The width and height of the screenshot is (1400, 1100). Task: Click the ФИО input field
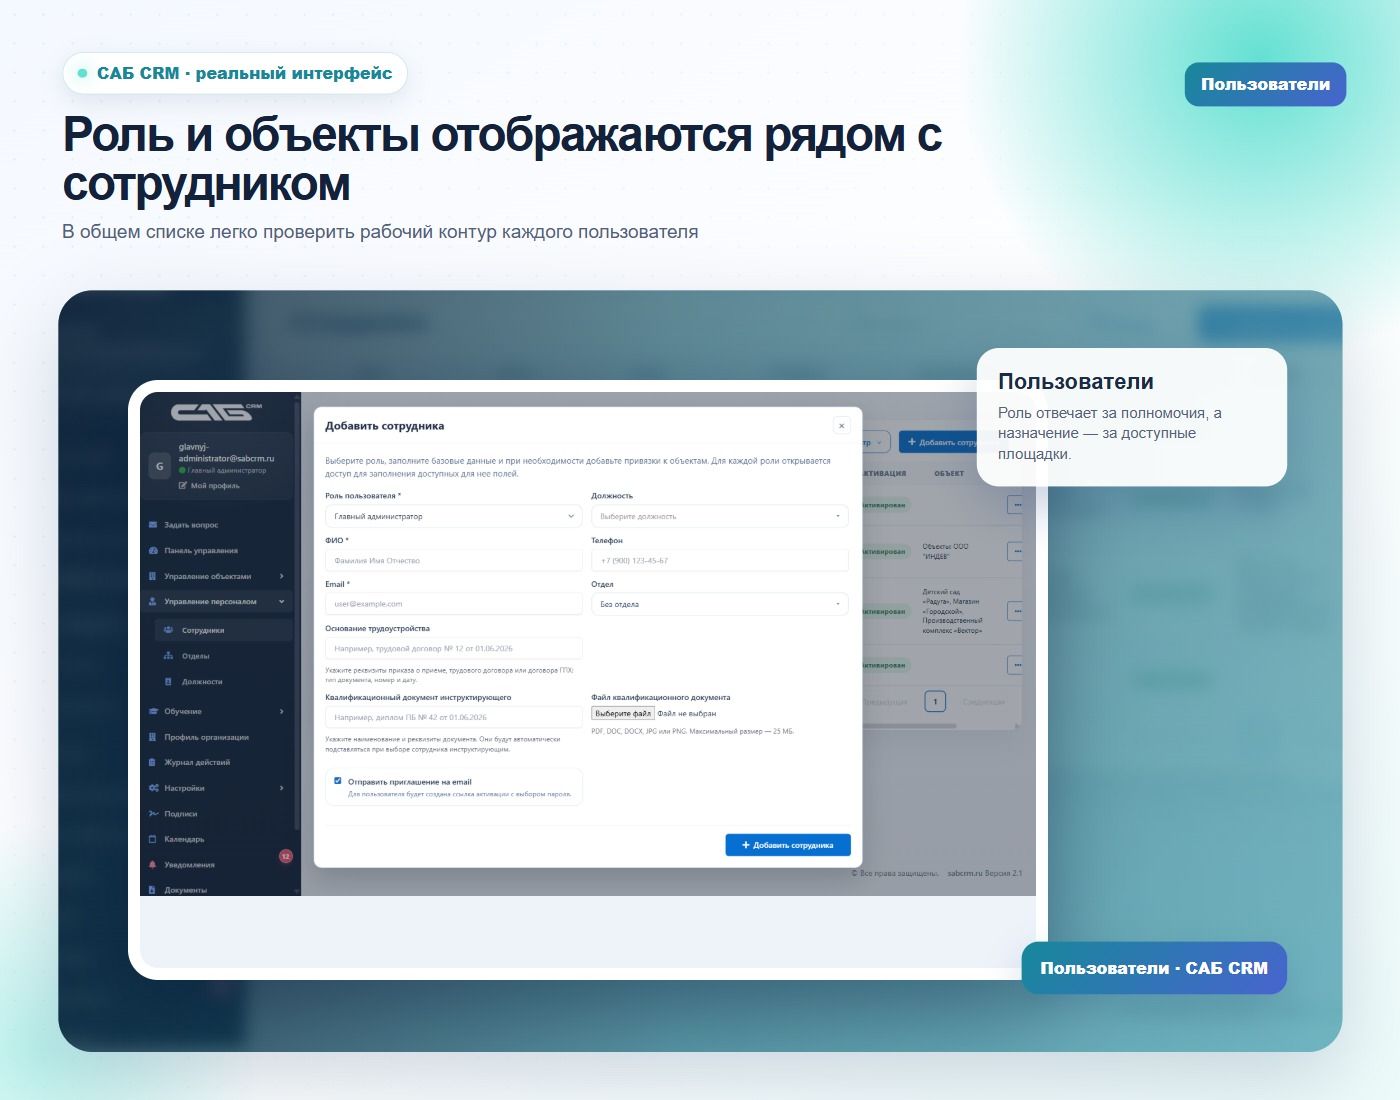pos(453,560)
